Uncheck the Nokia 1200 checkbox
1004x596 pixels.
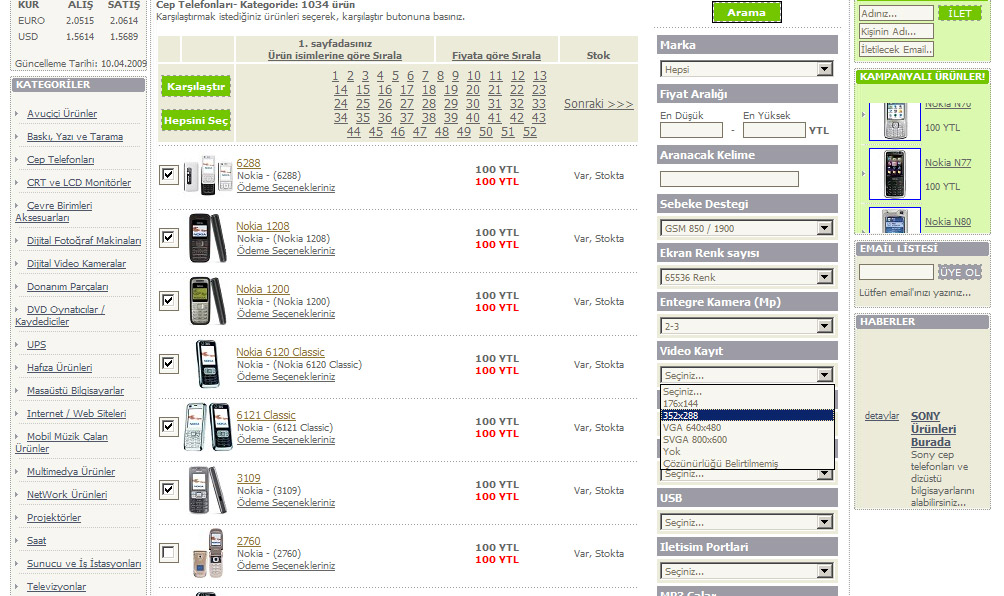tap(168, 300)
